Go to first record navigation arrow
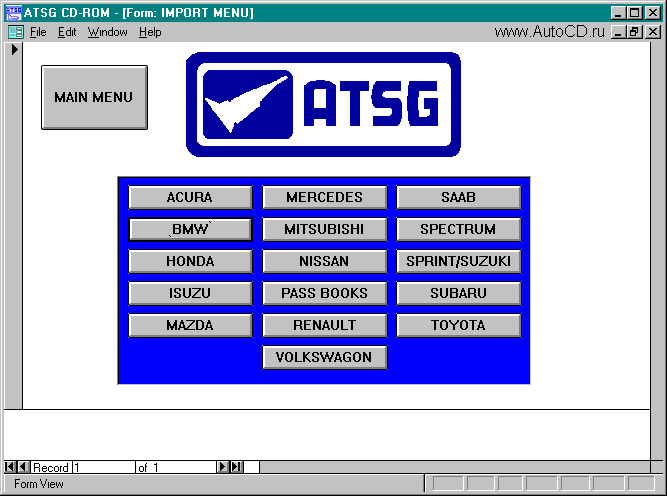 [x=10, y=467]
